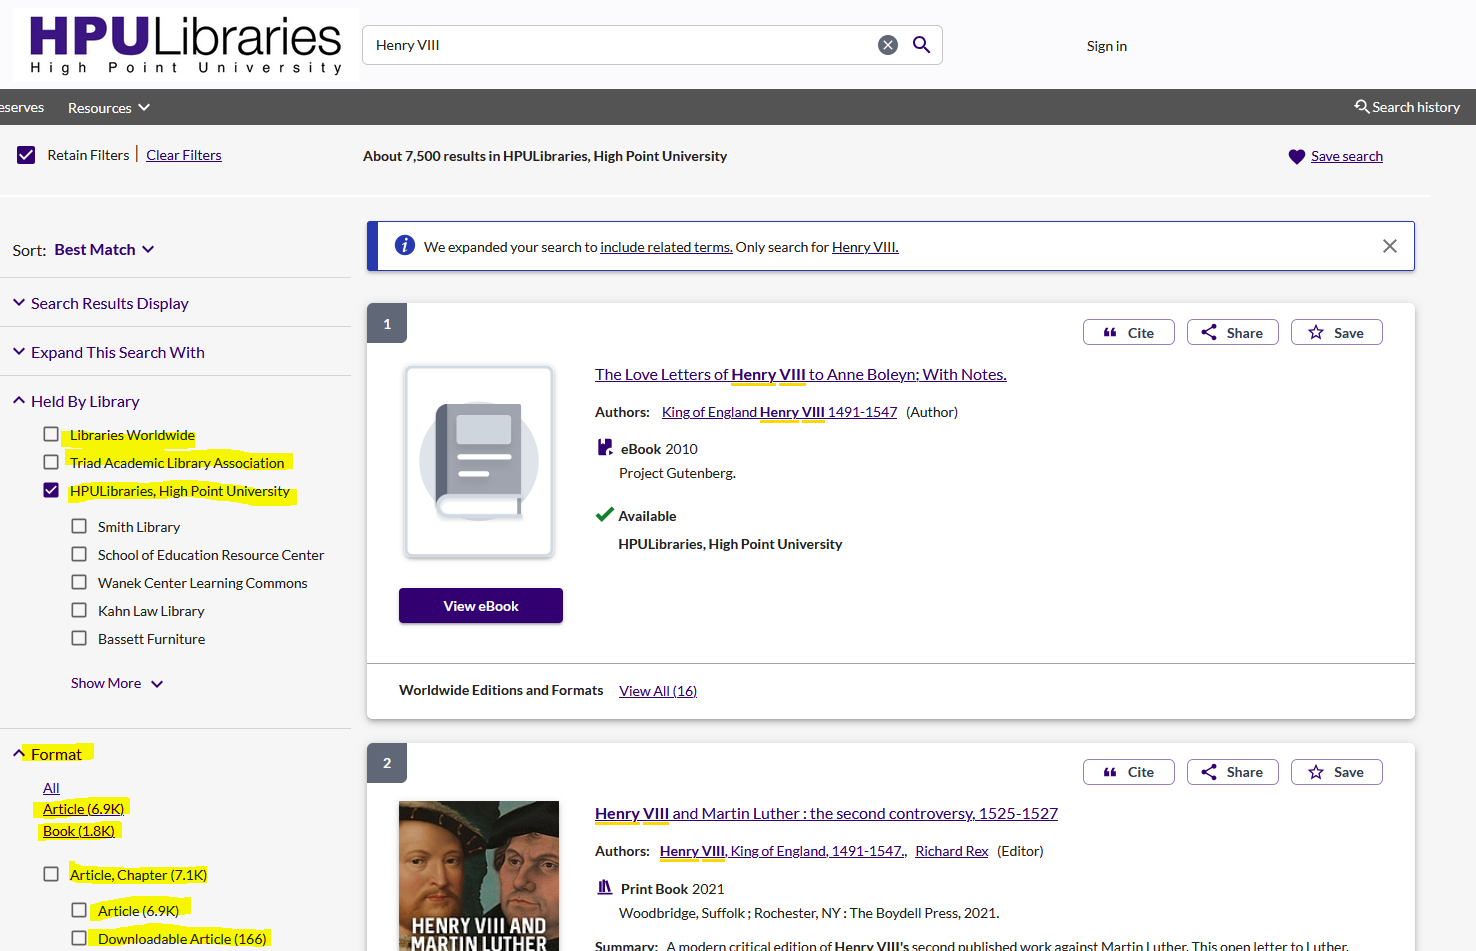Uncheck the Retain Filters checkbox
This screenshot has height=951, width=1476.
[x=26, y=155]
